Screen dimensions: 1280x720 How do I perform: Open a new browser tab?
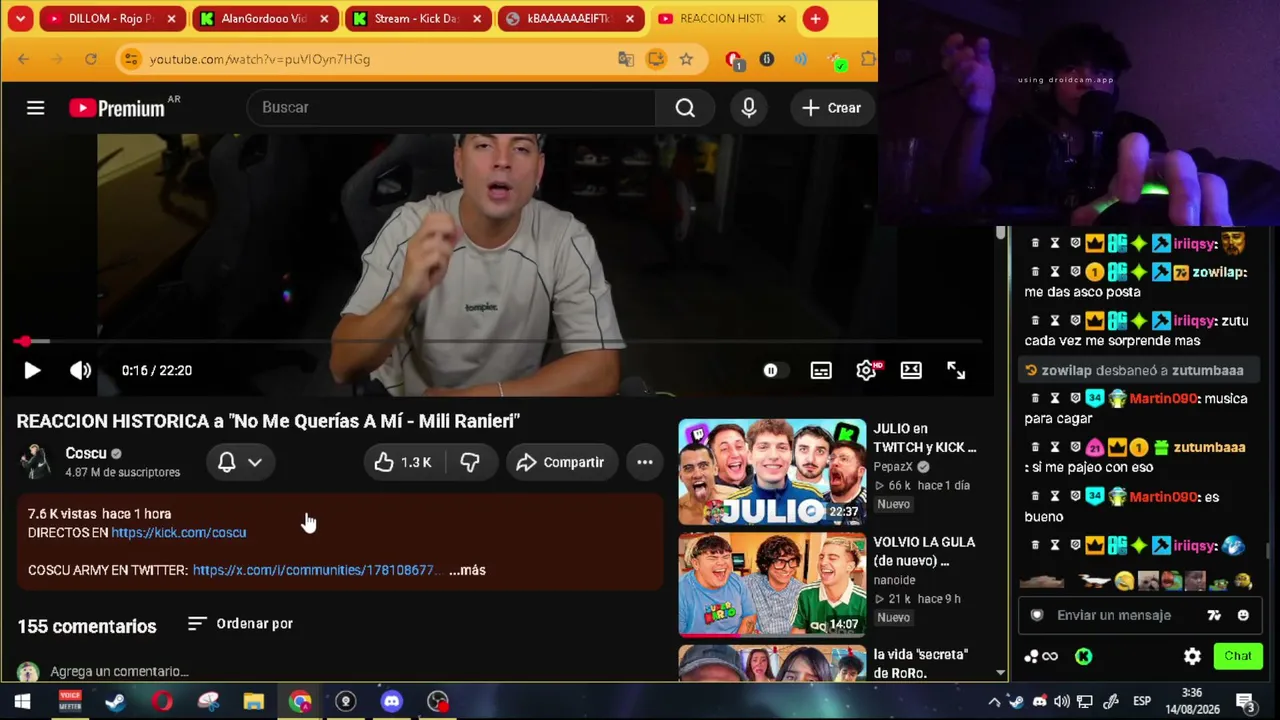point(815,19)
